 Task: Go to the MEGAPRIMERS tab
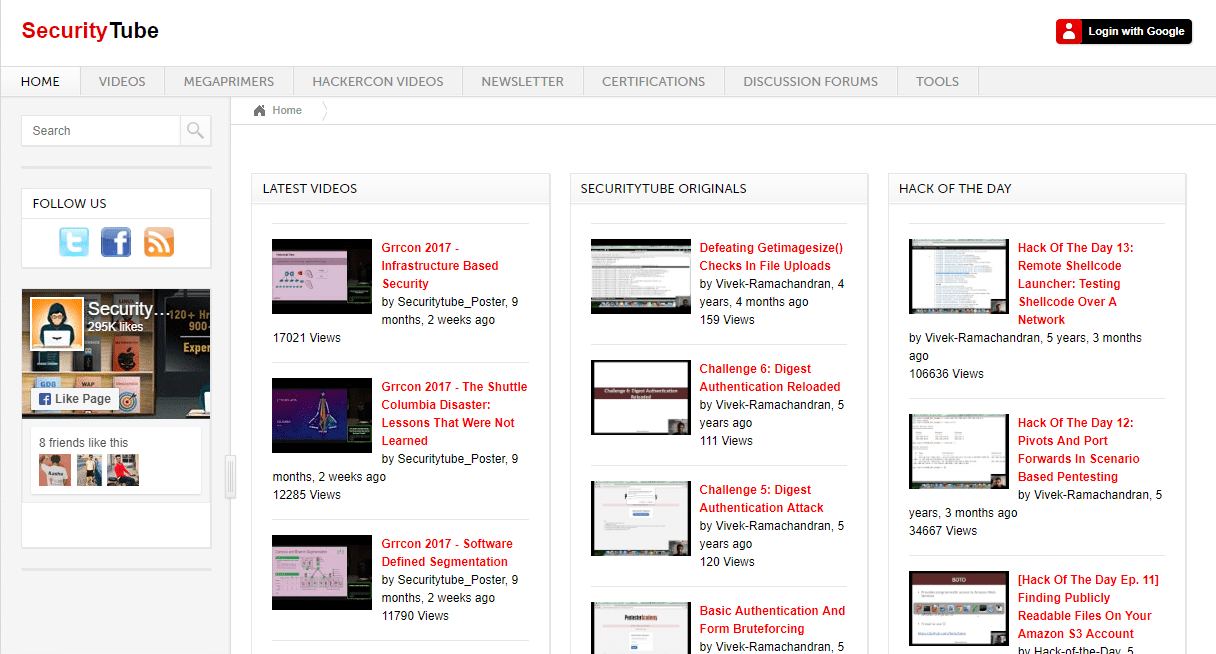229,82
